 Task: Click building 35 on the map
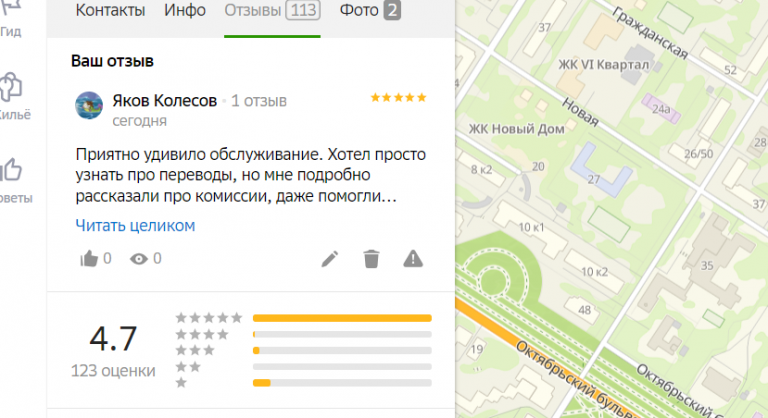click(707, 266)
